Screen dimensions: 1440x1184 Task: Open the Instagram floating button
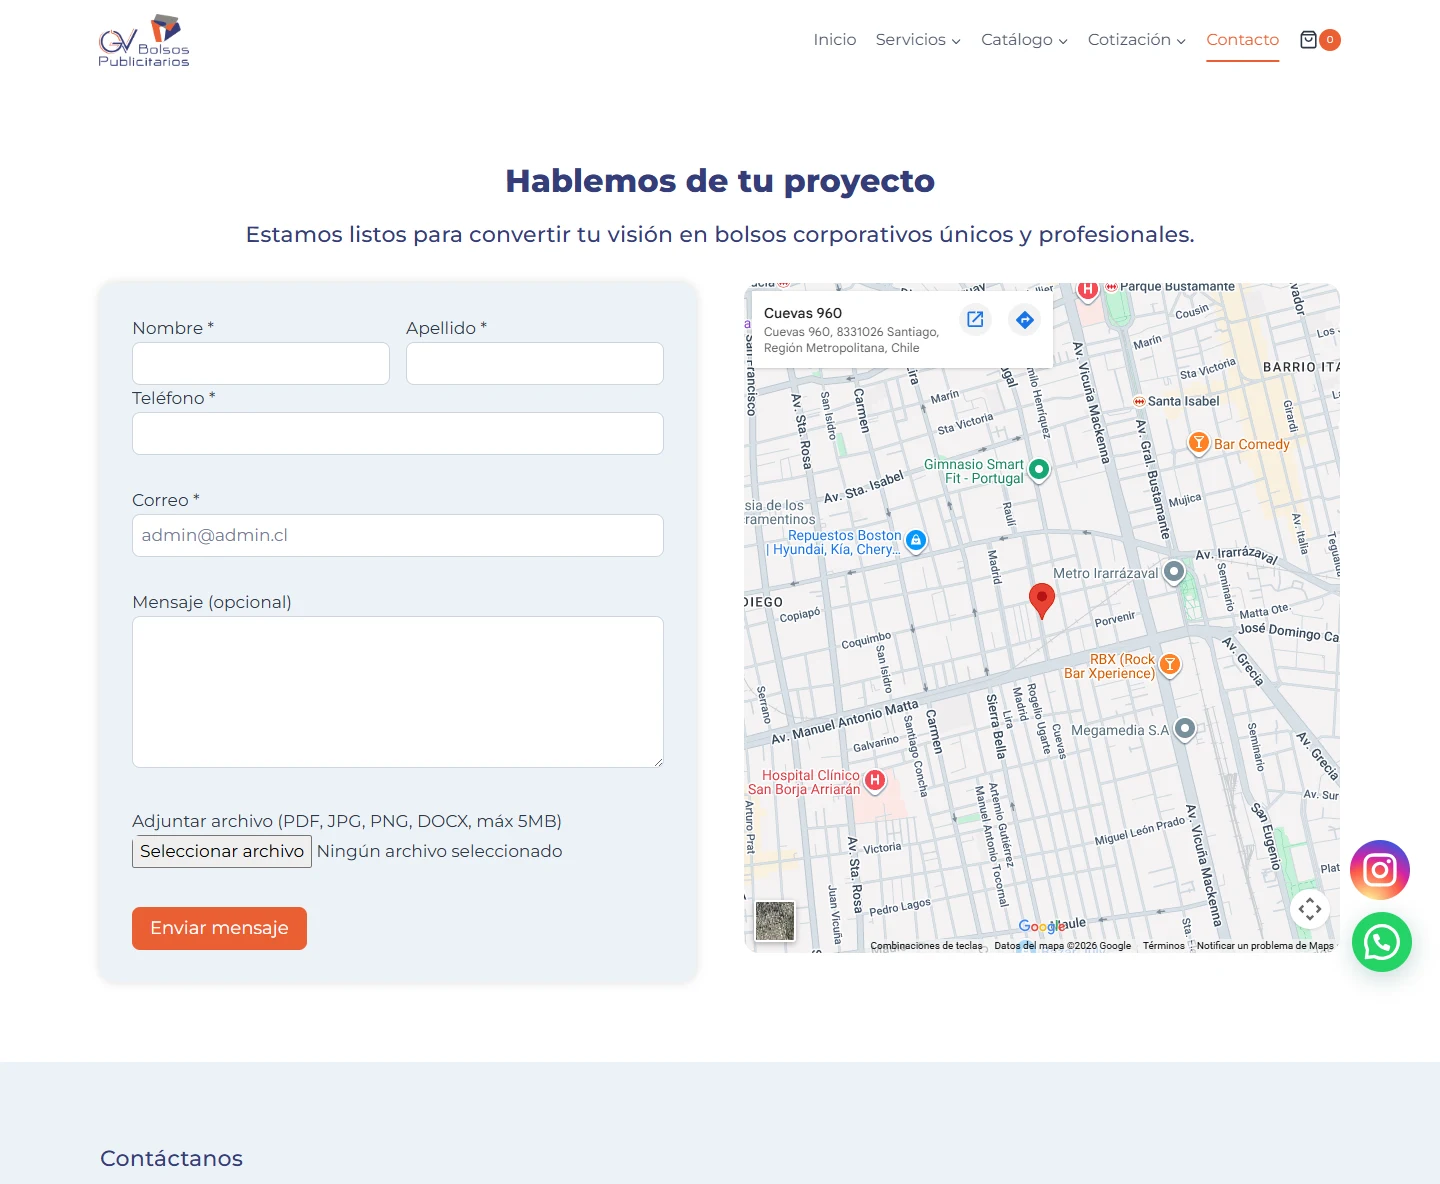[x=1380, y=870]
